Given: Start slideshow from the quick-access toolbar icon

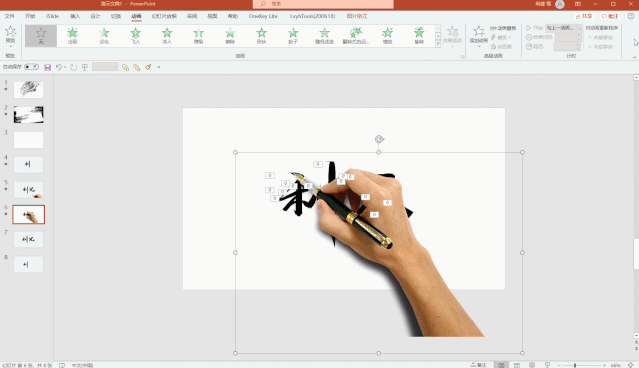Looking at the screenshot, I should coord(85,67).
